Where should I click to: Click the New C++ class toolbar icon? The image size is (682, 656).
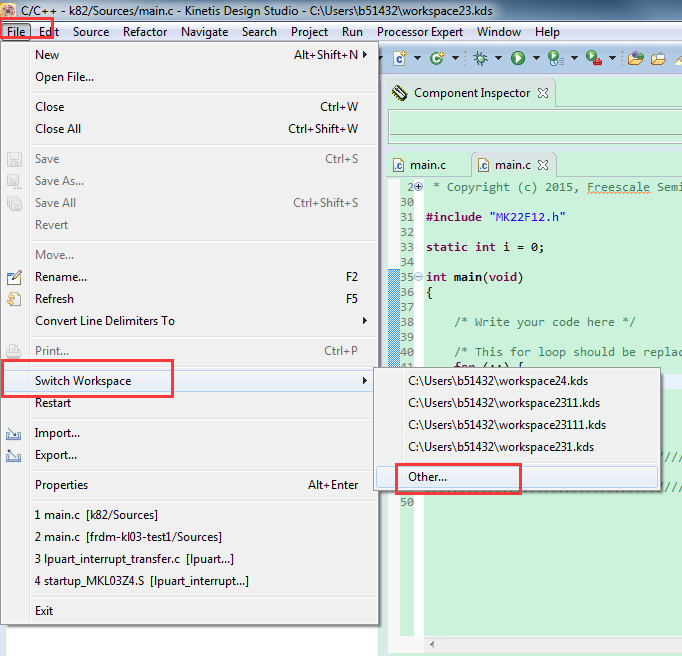tap(437, 58)
